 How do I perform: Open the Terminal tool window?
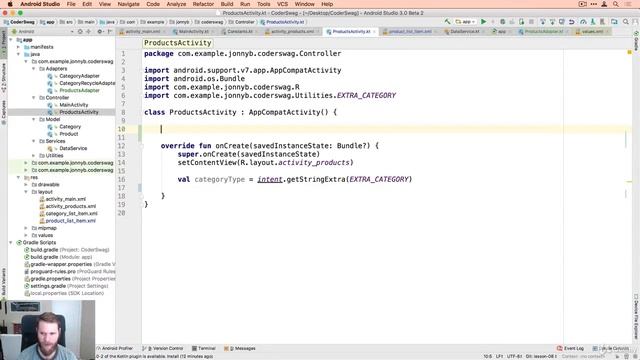tap(204, 349)
